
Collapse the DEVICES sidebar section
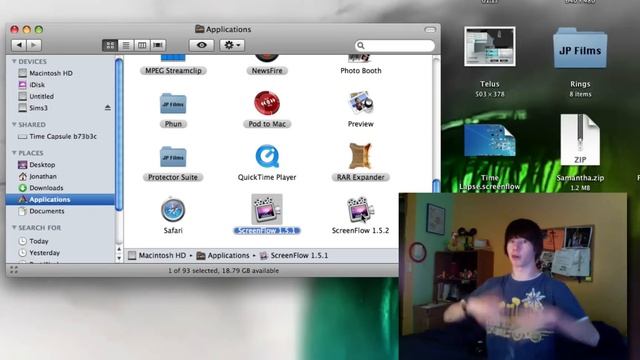[14, 61]
